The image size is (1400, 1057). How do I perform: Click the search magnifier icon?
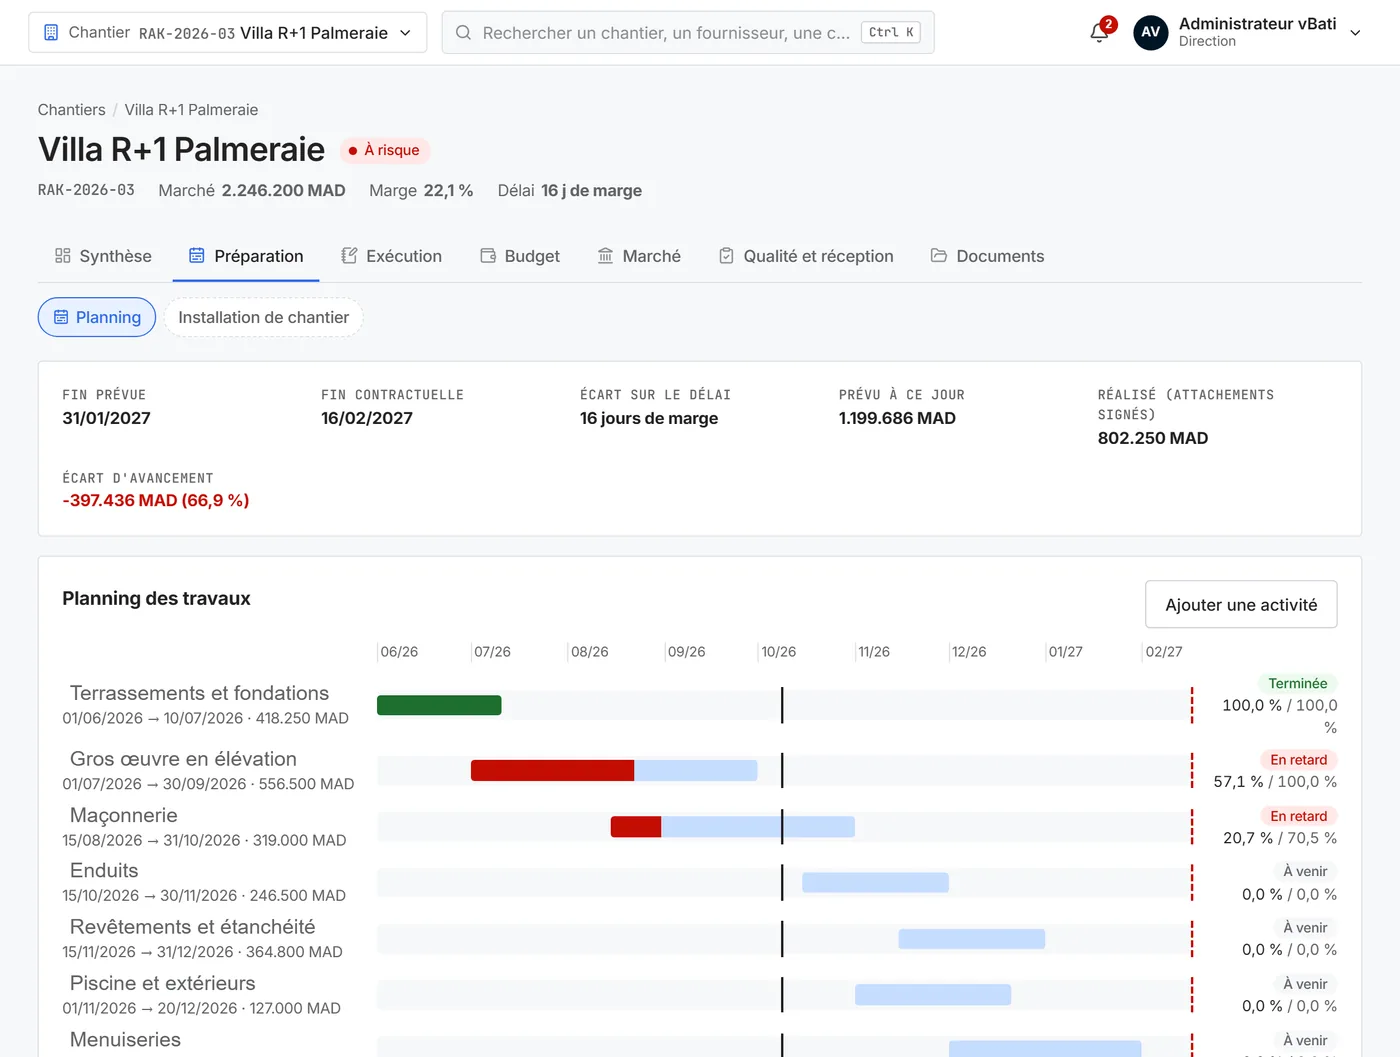pos(464,33)
